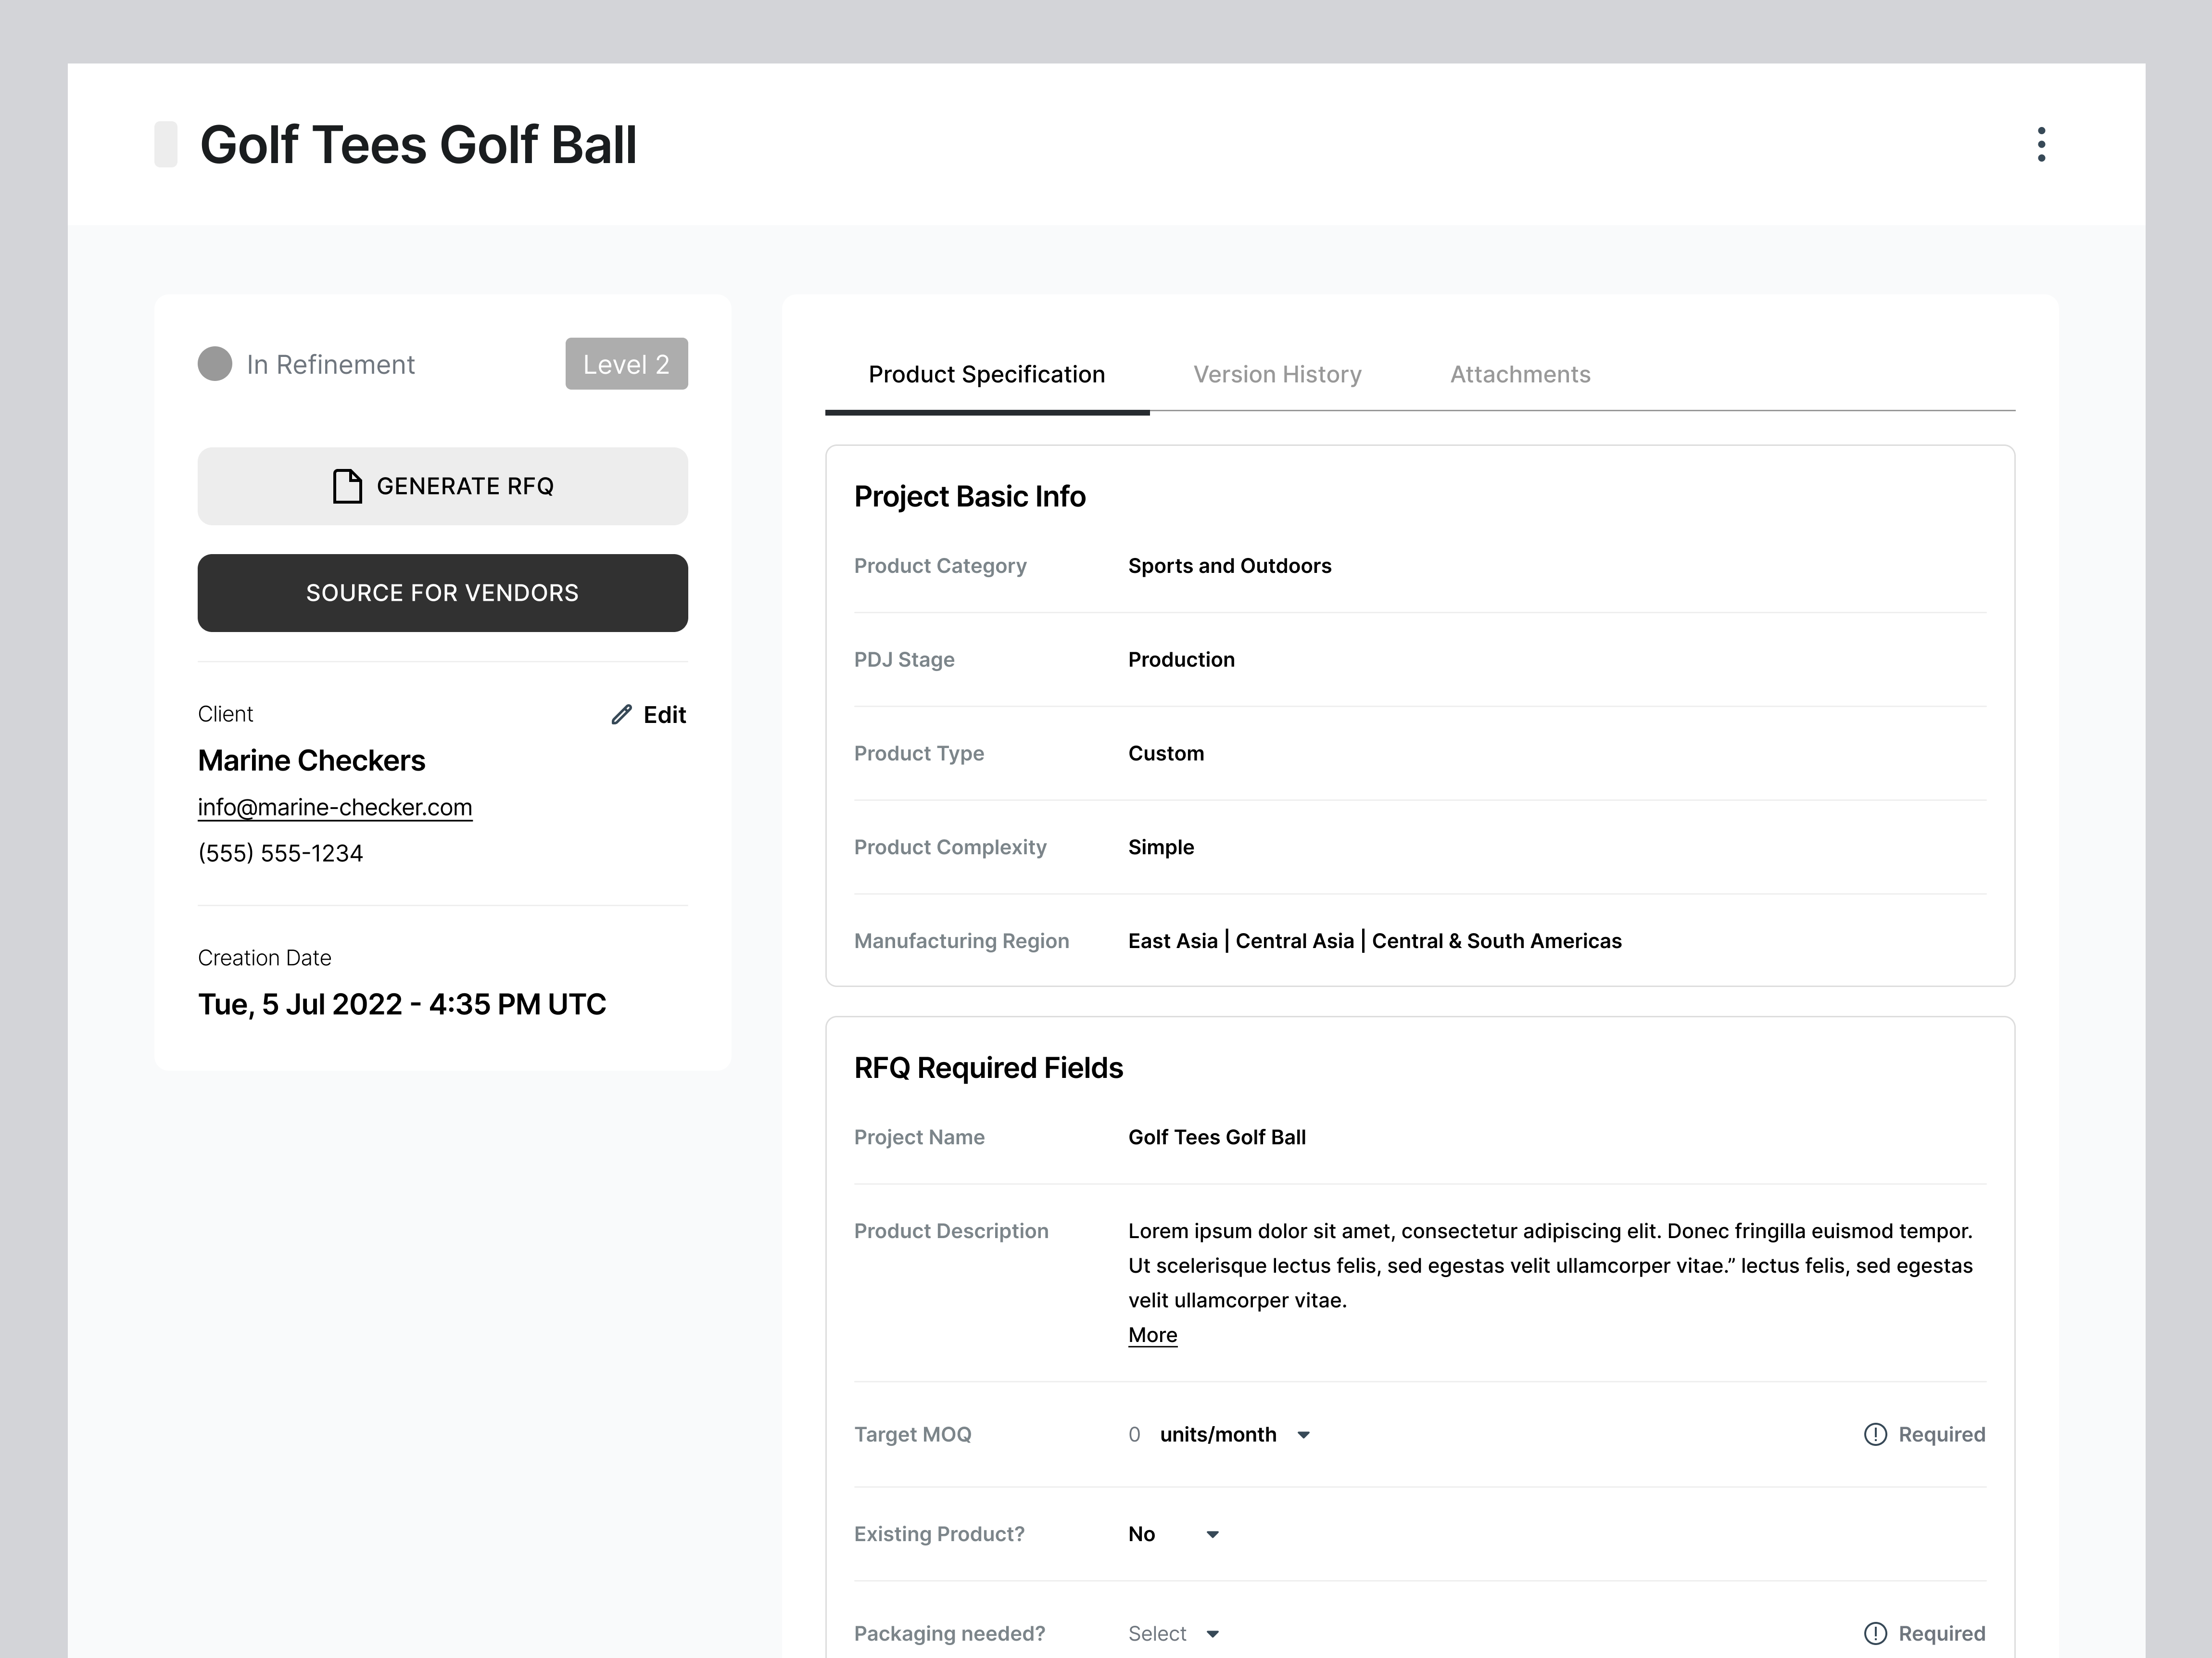Click the Source for Vendors button

click(442, 592)
